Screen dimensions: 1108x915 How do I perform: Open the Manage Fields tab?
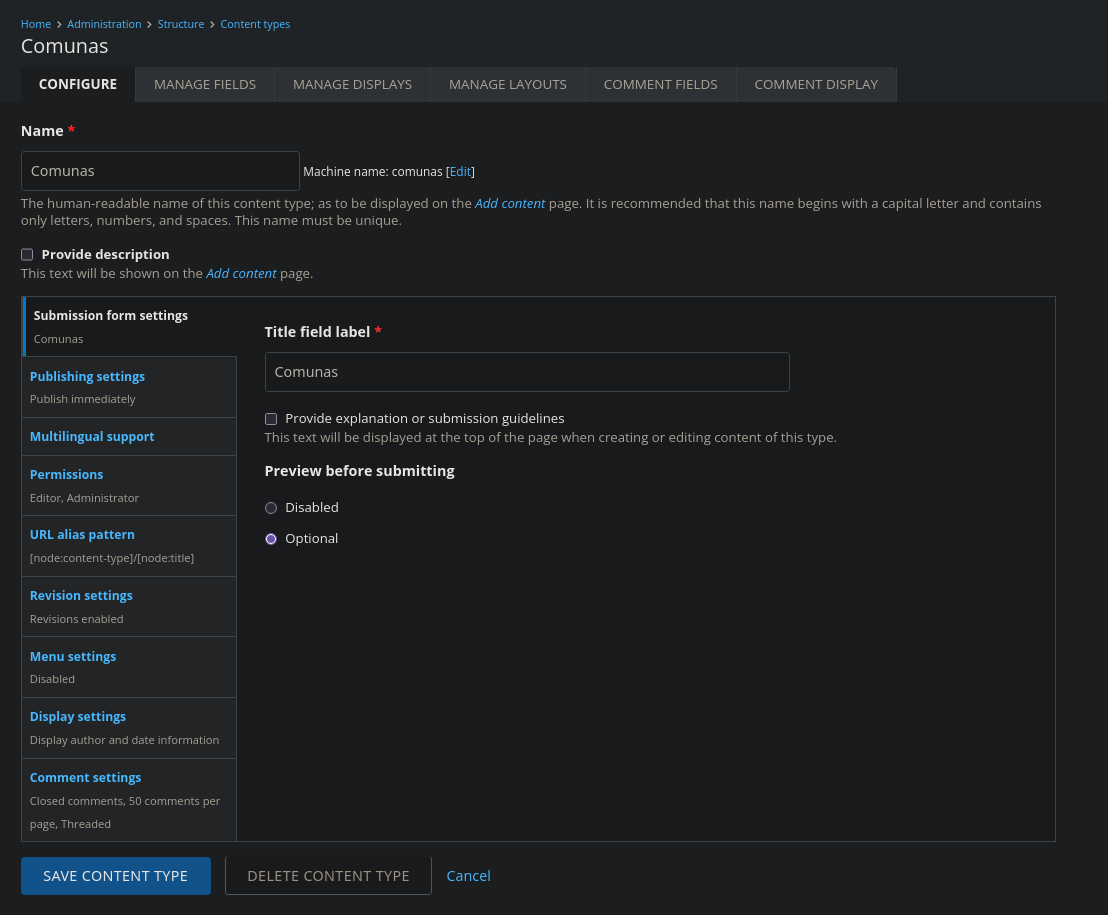(x=205, y=85)
